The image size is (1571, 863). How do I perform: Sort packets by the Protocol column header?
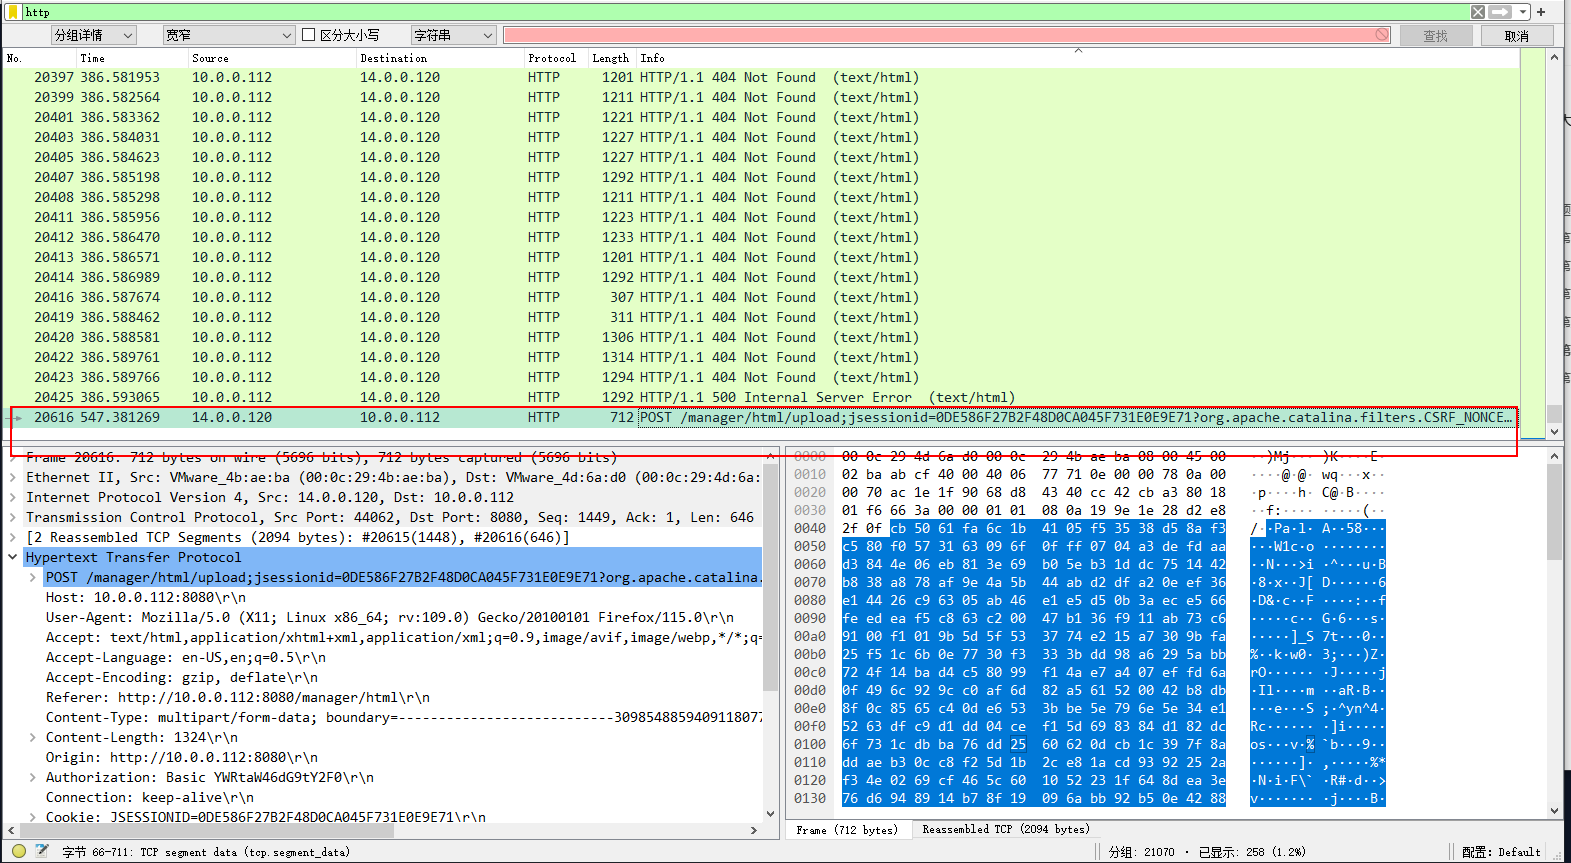[551, 58]
